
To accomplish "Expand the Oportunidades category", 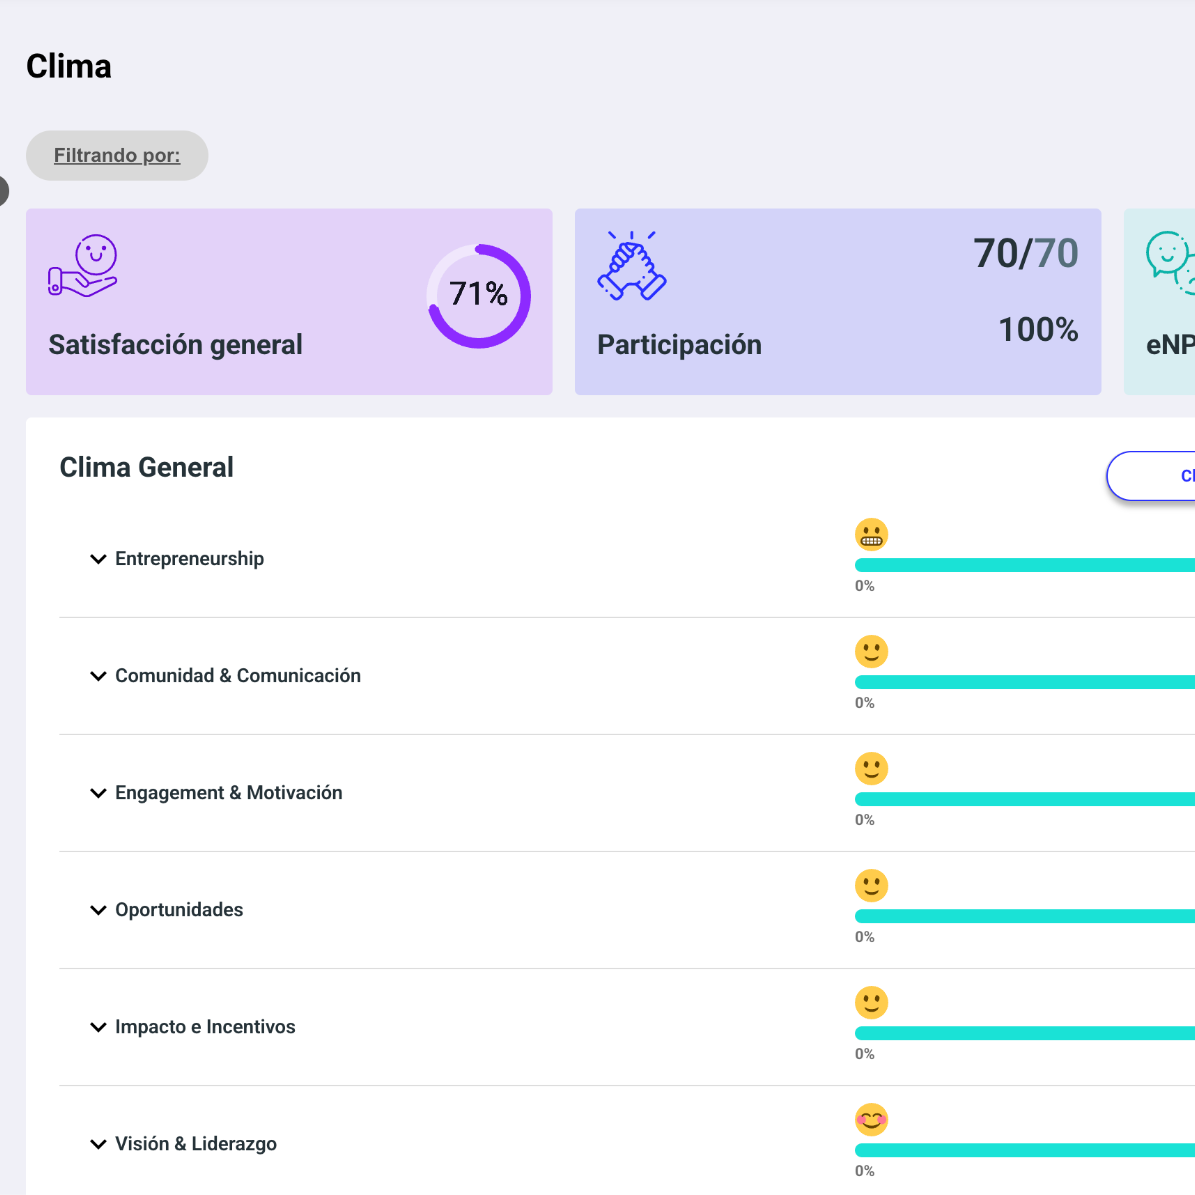I will [98, 910].
